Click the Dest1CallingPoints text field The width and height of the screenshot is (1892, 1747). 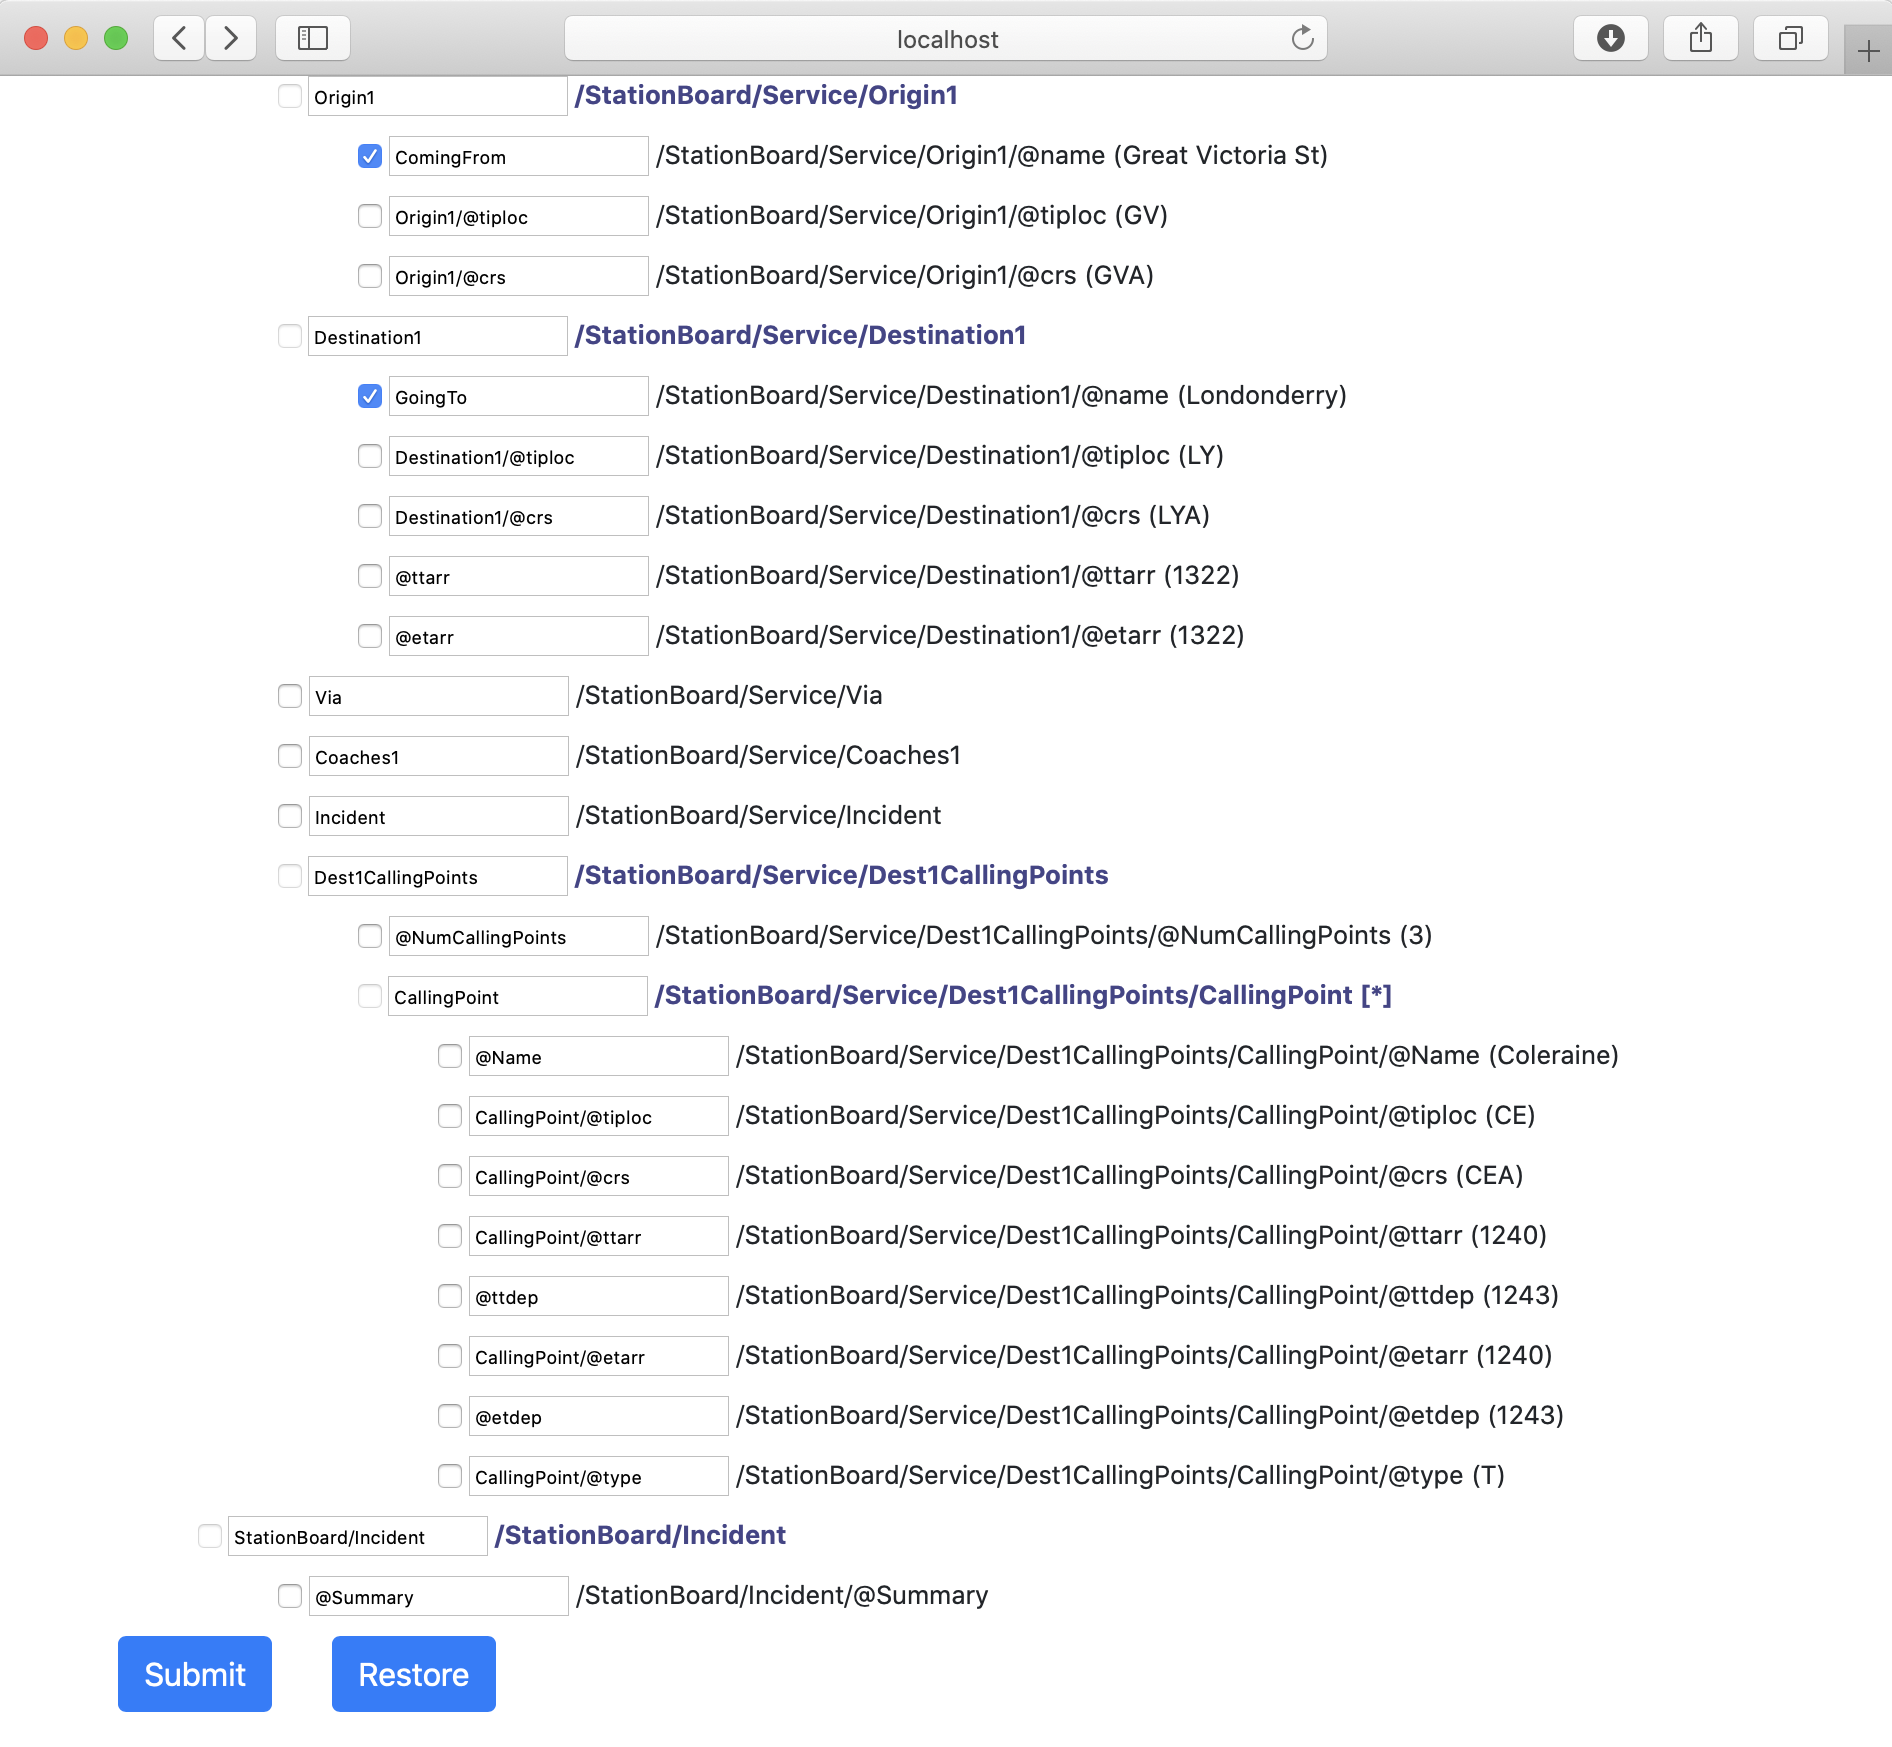pos(438,876)
